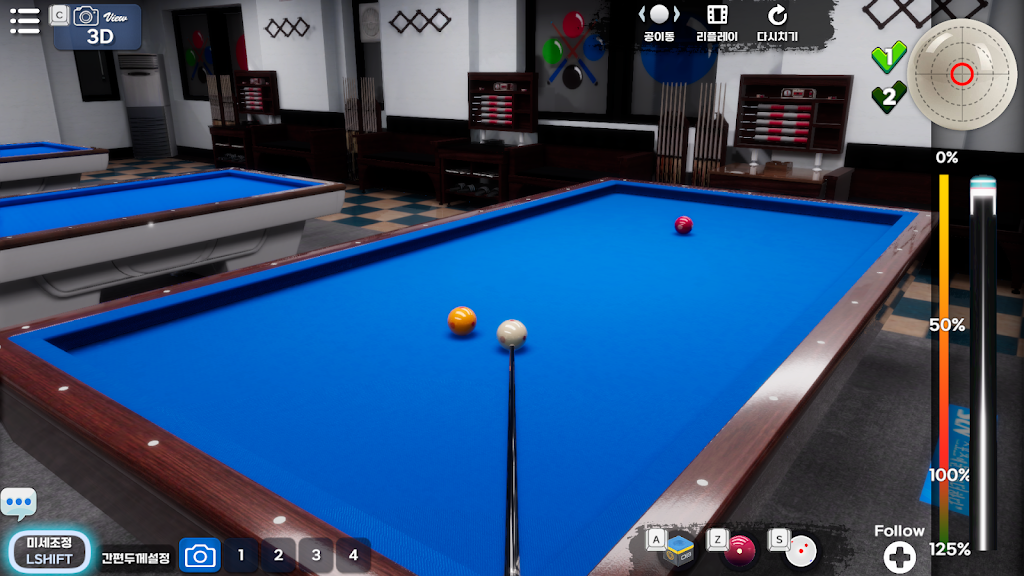
Task: Open 간편두께설정 easy thickness setting
Action: (x=136, y=558)
